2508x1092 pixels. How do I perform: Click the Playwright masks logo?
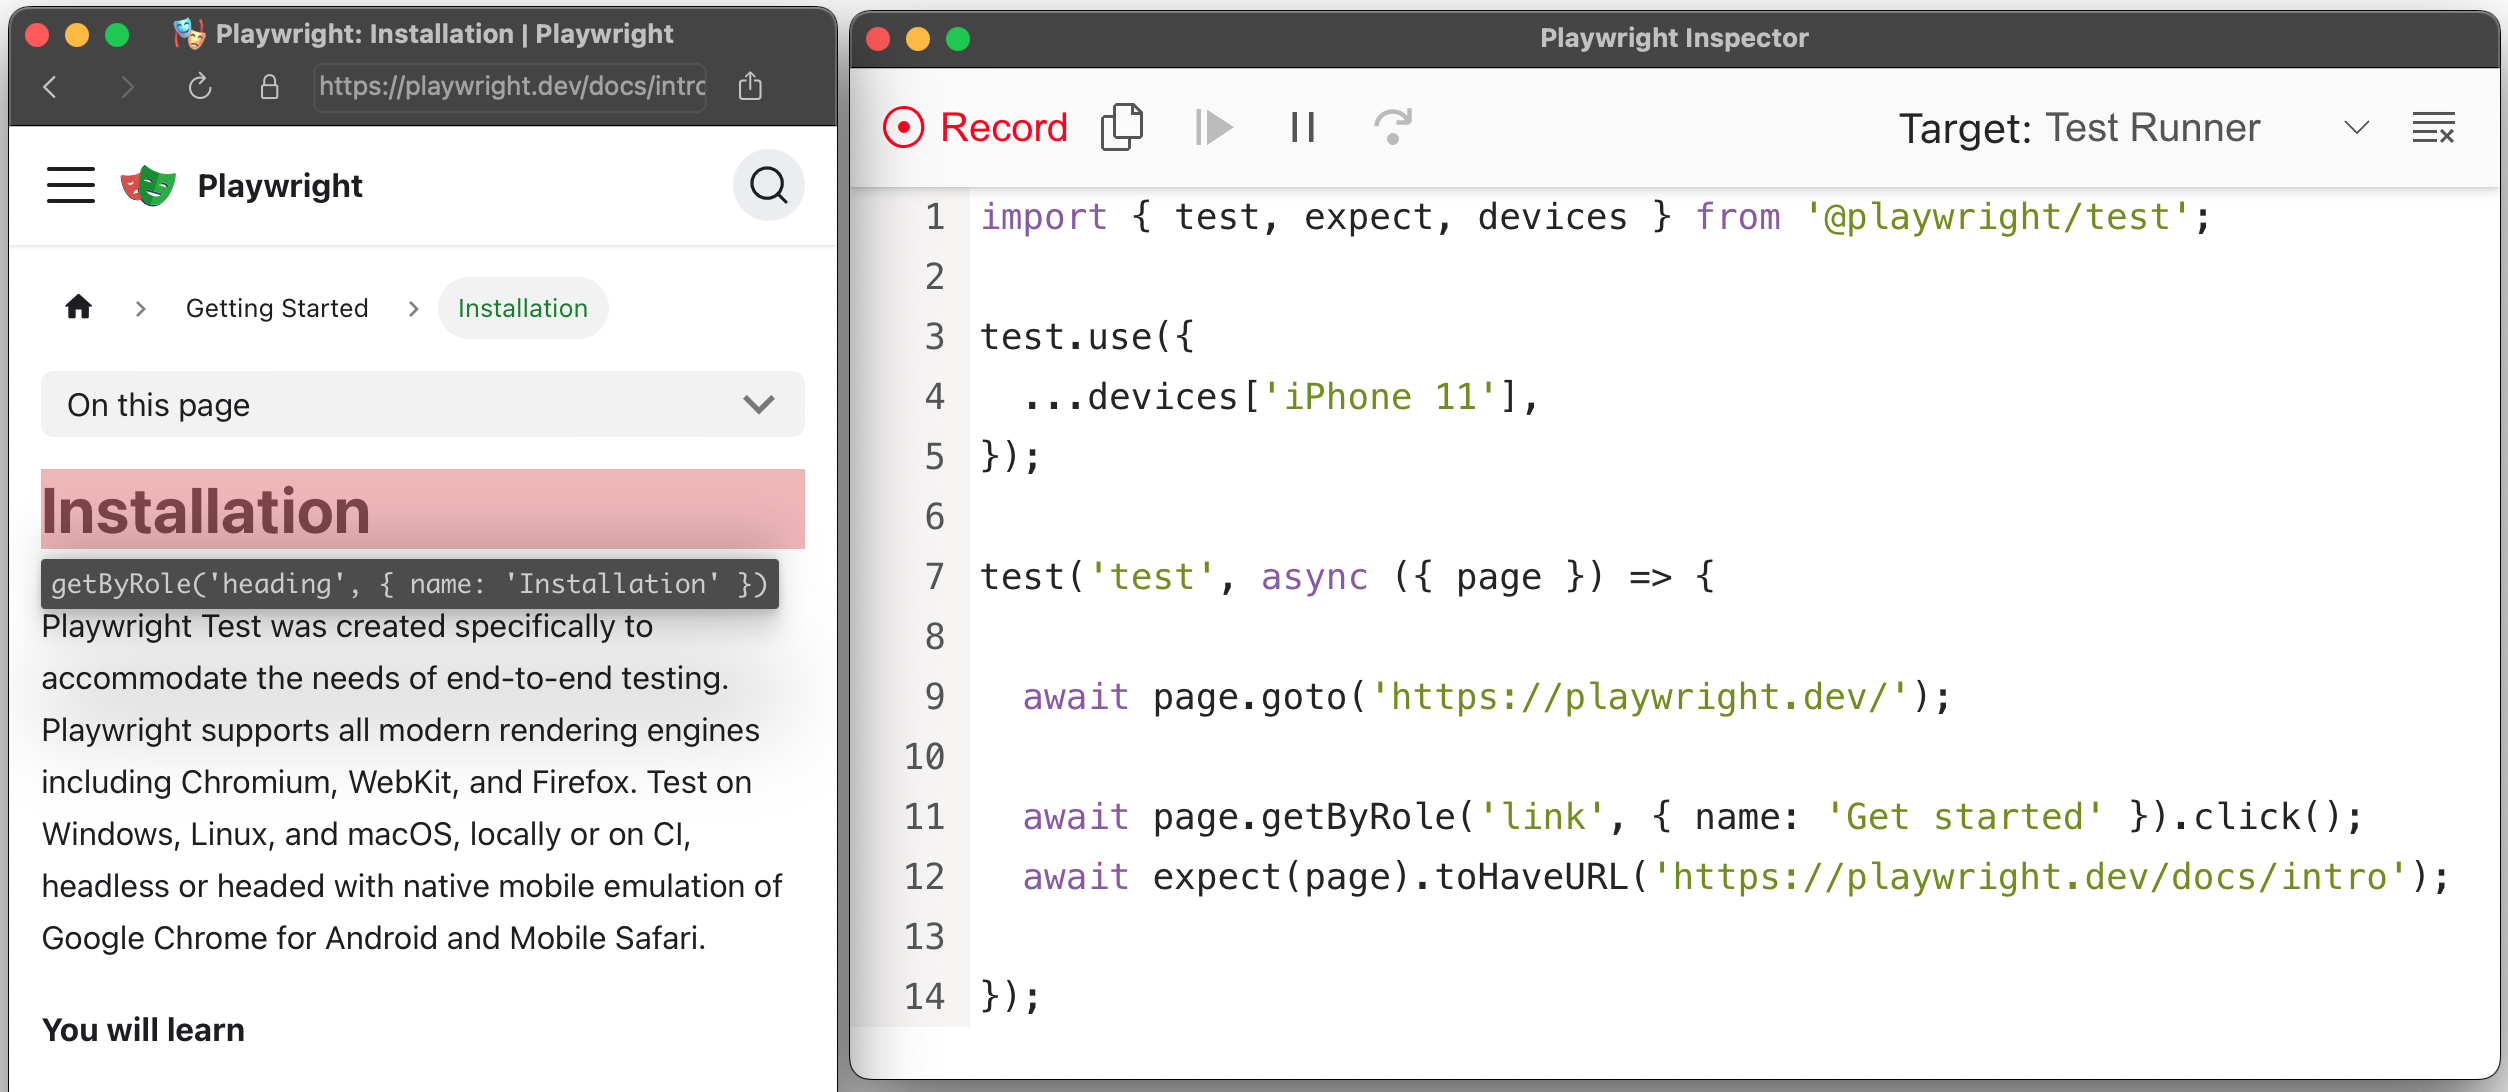pos(148,186)
